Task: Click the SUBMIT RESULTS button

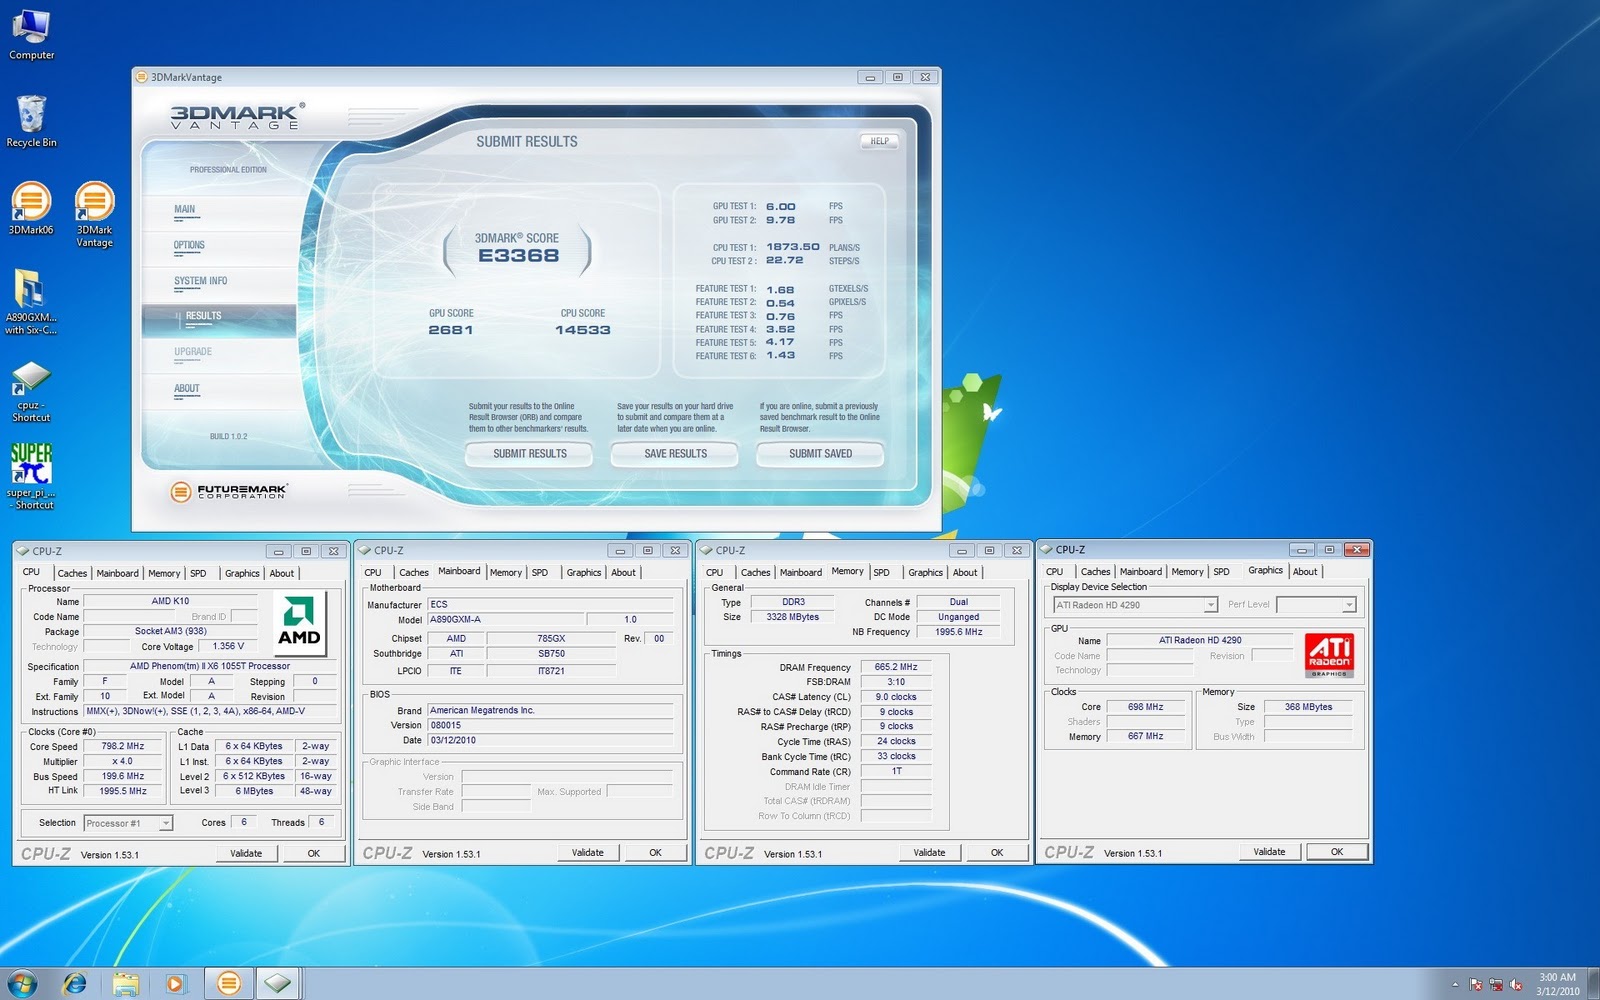Action: pyautogui.click(x=529, y=454)
